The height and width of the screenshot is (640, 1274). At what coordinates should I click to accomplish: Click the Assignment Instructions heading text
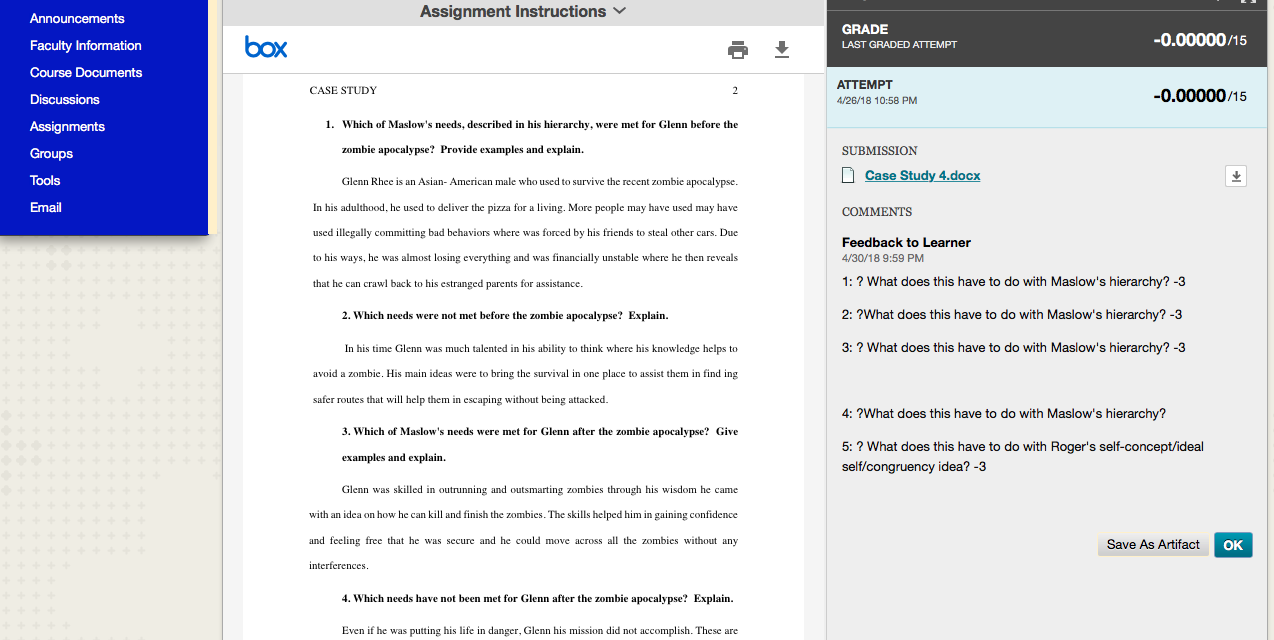[513, 11]
